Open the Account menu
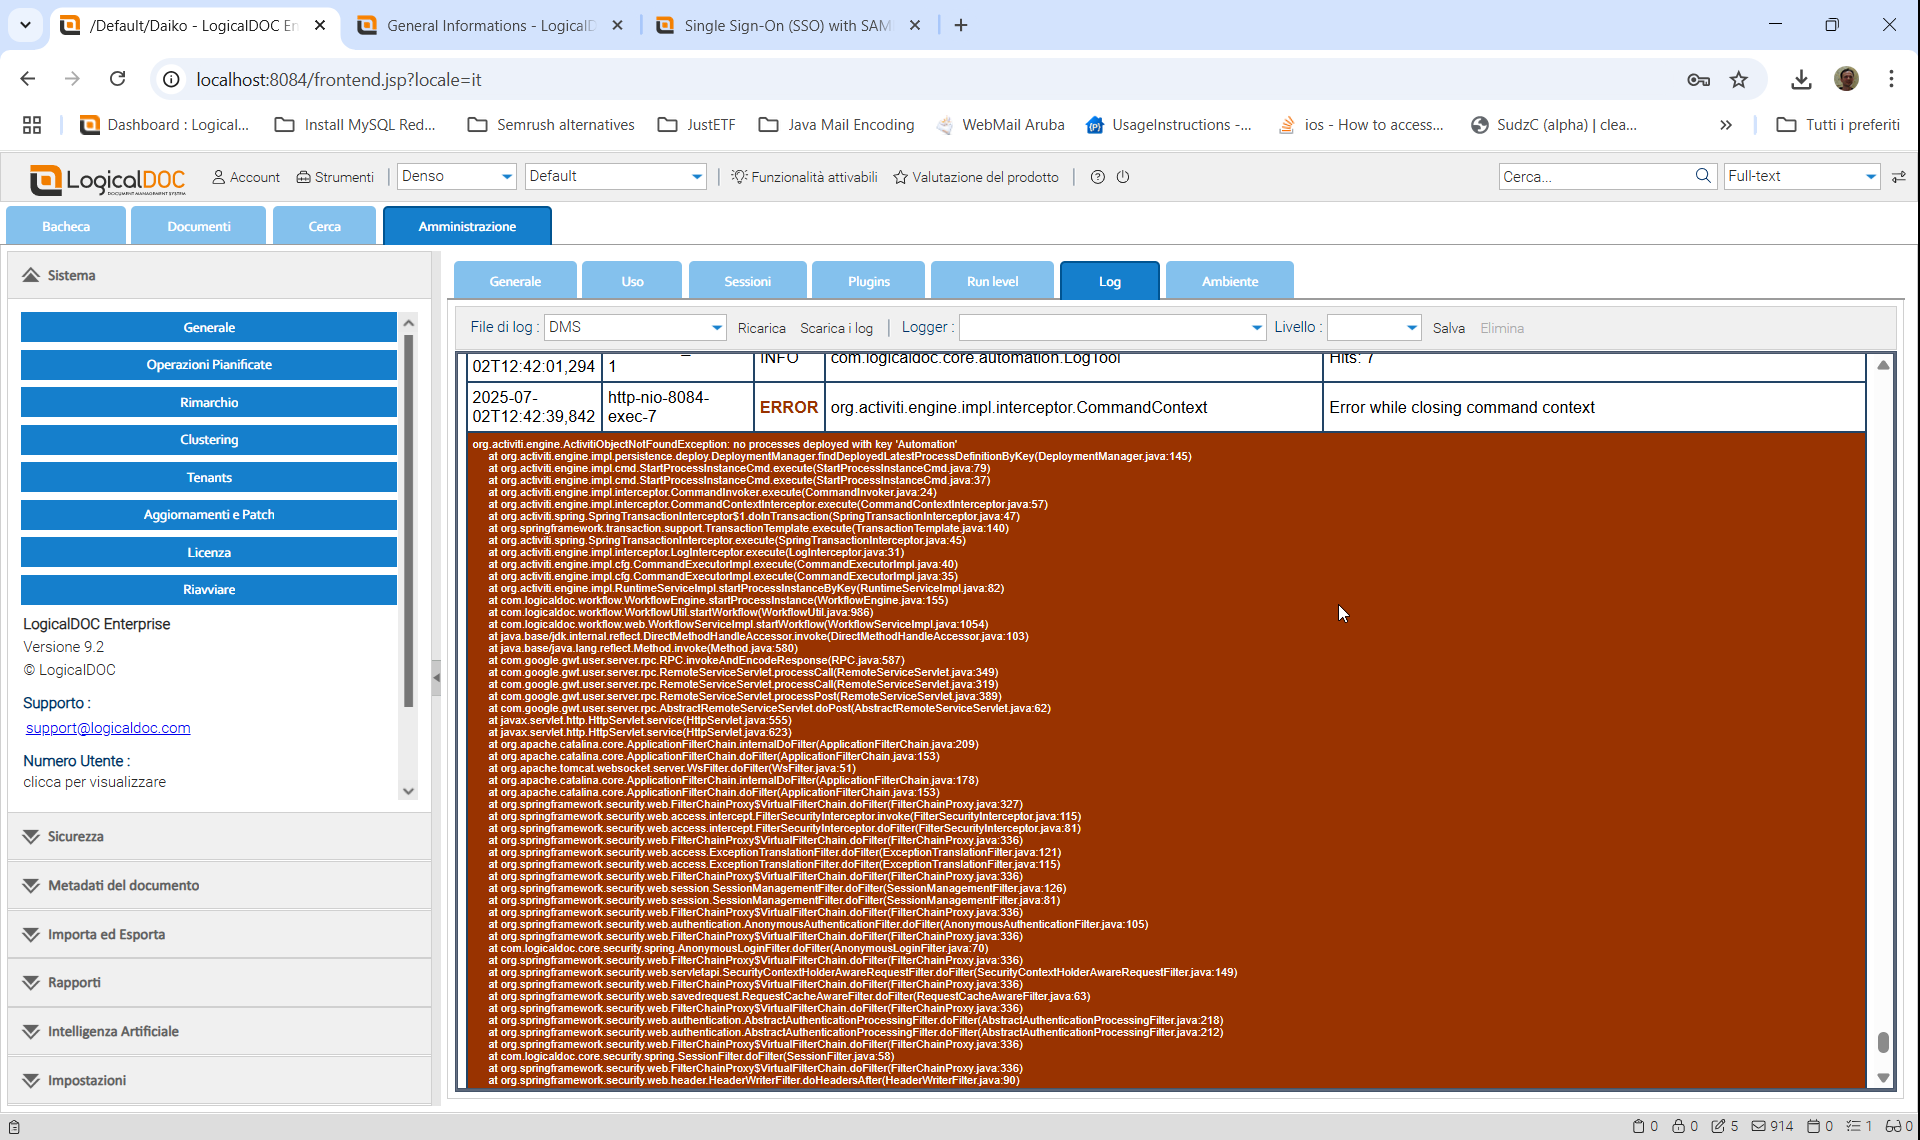The height and width of the screenshot is (1140, 1920). (x=246, y=177)
